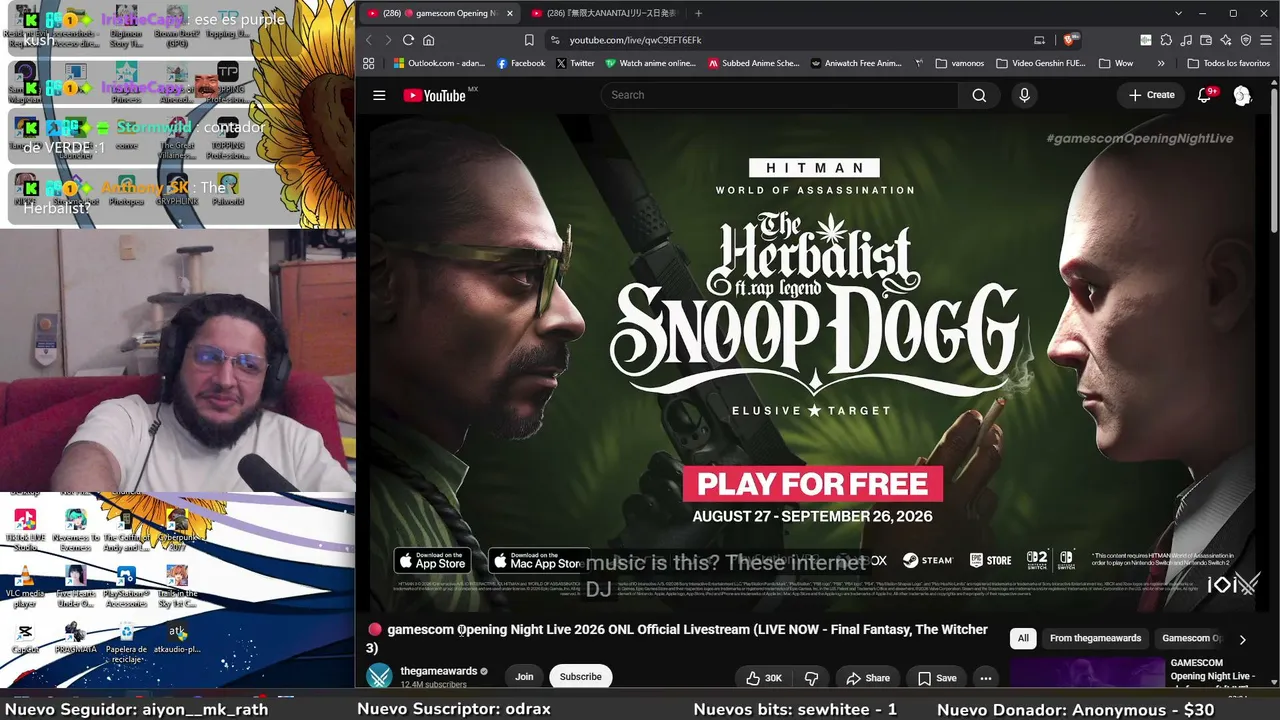Focus the YouTube search box
The width and height of the screenshot is (1280, 720).
coord(779,95)
